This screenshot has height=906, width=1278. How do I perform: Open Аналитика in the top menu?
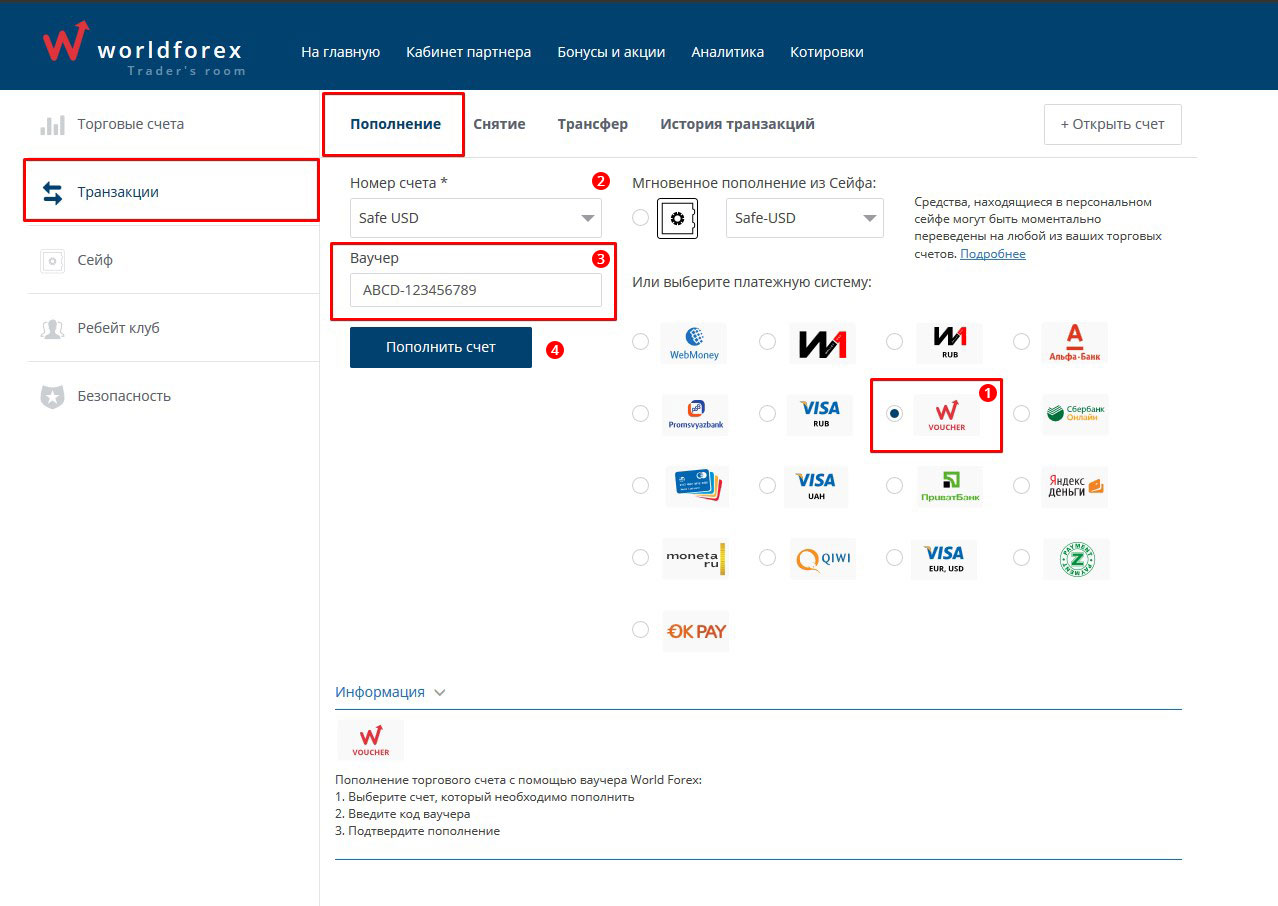(x=728, y=52)
